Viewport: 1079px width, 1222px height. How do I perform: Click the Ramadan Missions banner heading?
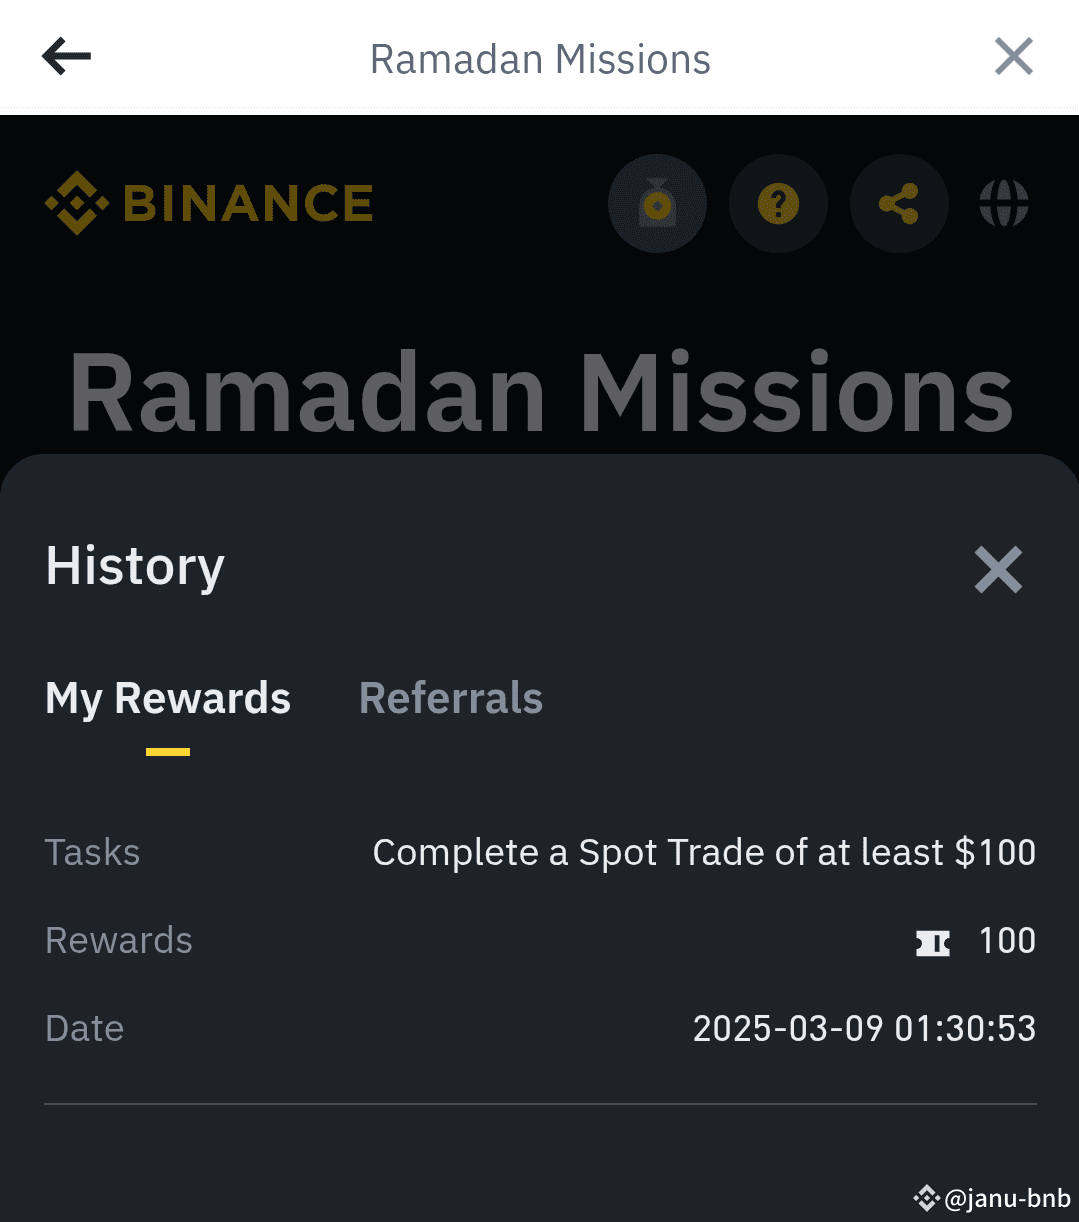[x=541, y=393]
